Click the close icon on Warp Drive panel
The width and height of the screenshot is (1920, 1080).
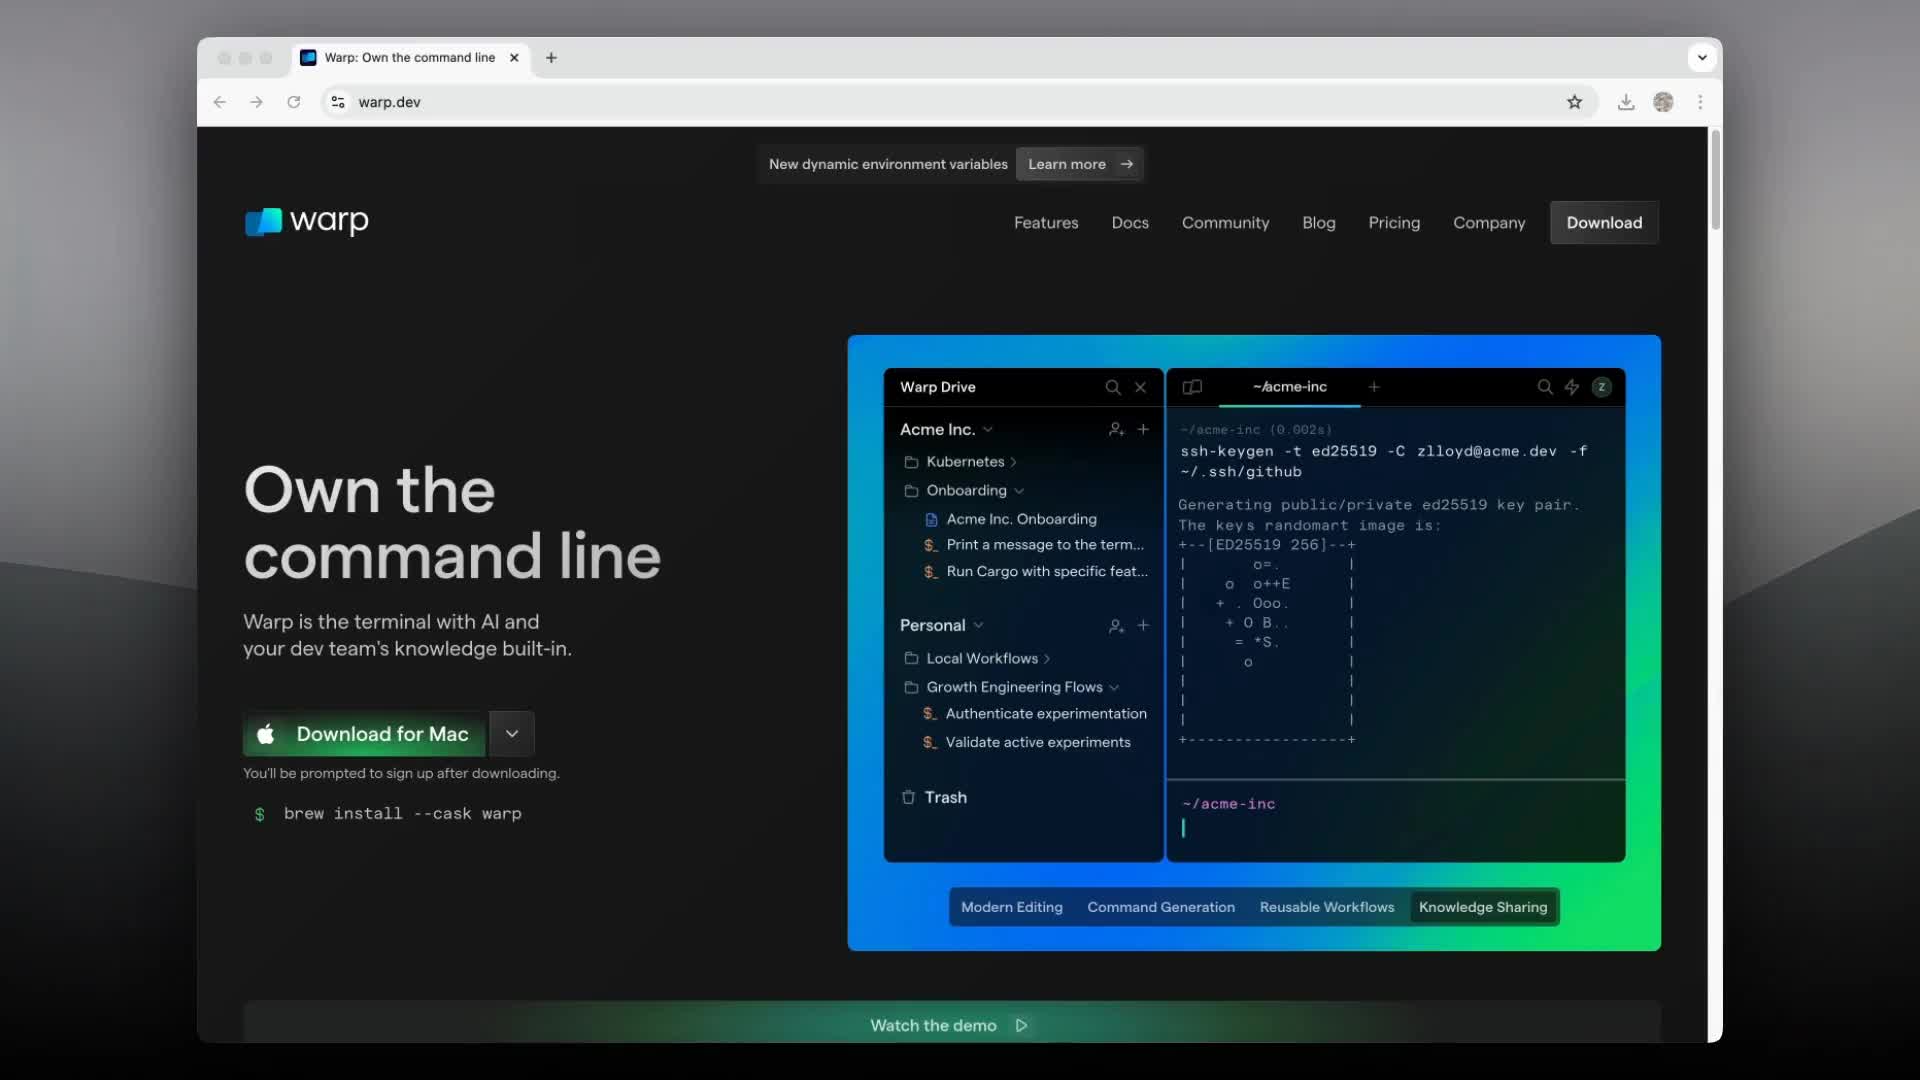(x=1139, y=386)
